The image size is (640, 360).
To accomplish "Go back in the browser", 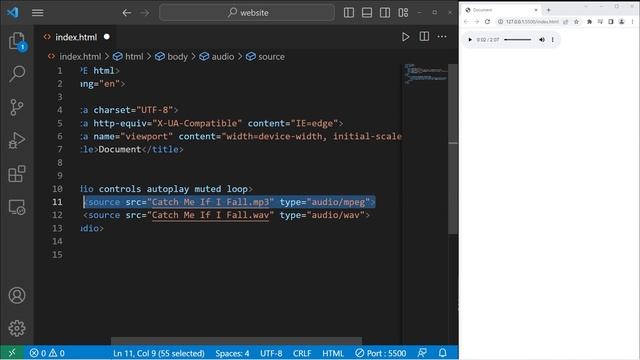I will point(466,22).
